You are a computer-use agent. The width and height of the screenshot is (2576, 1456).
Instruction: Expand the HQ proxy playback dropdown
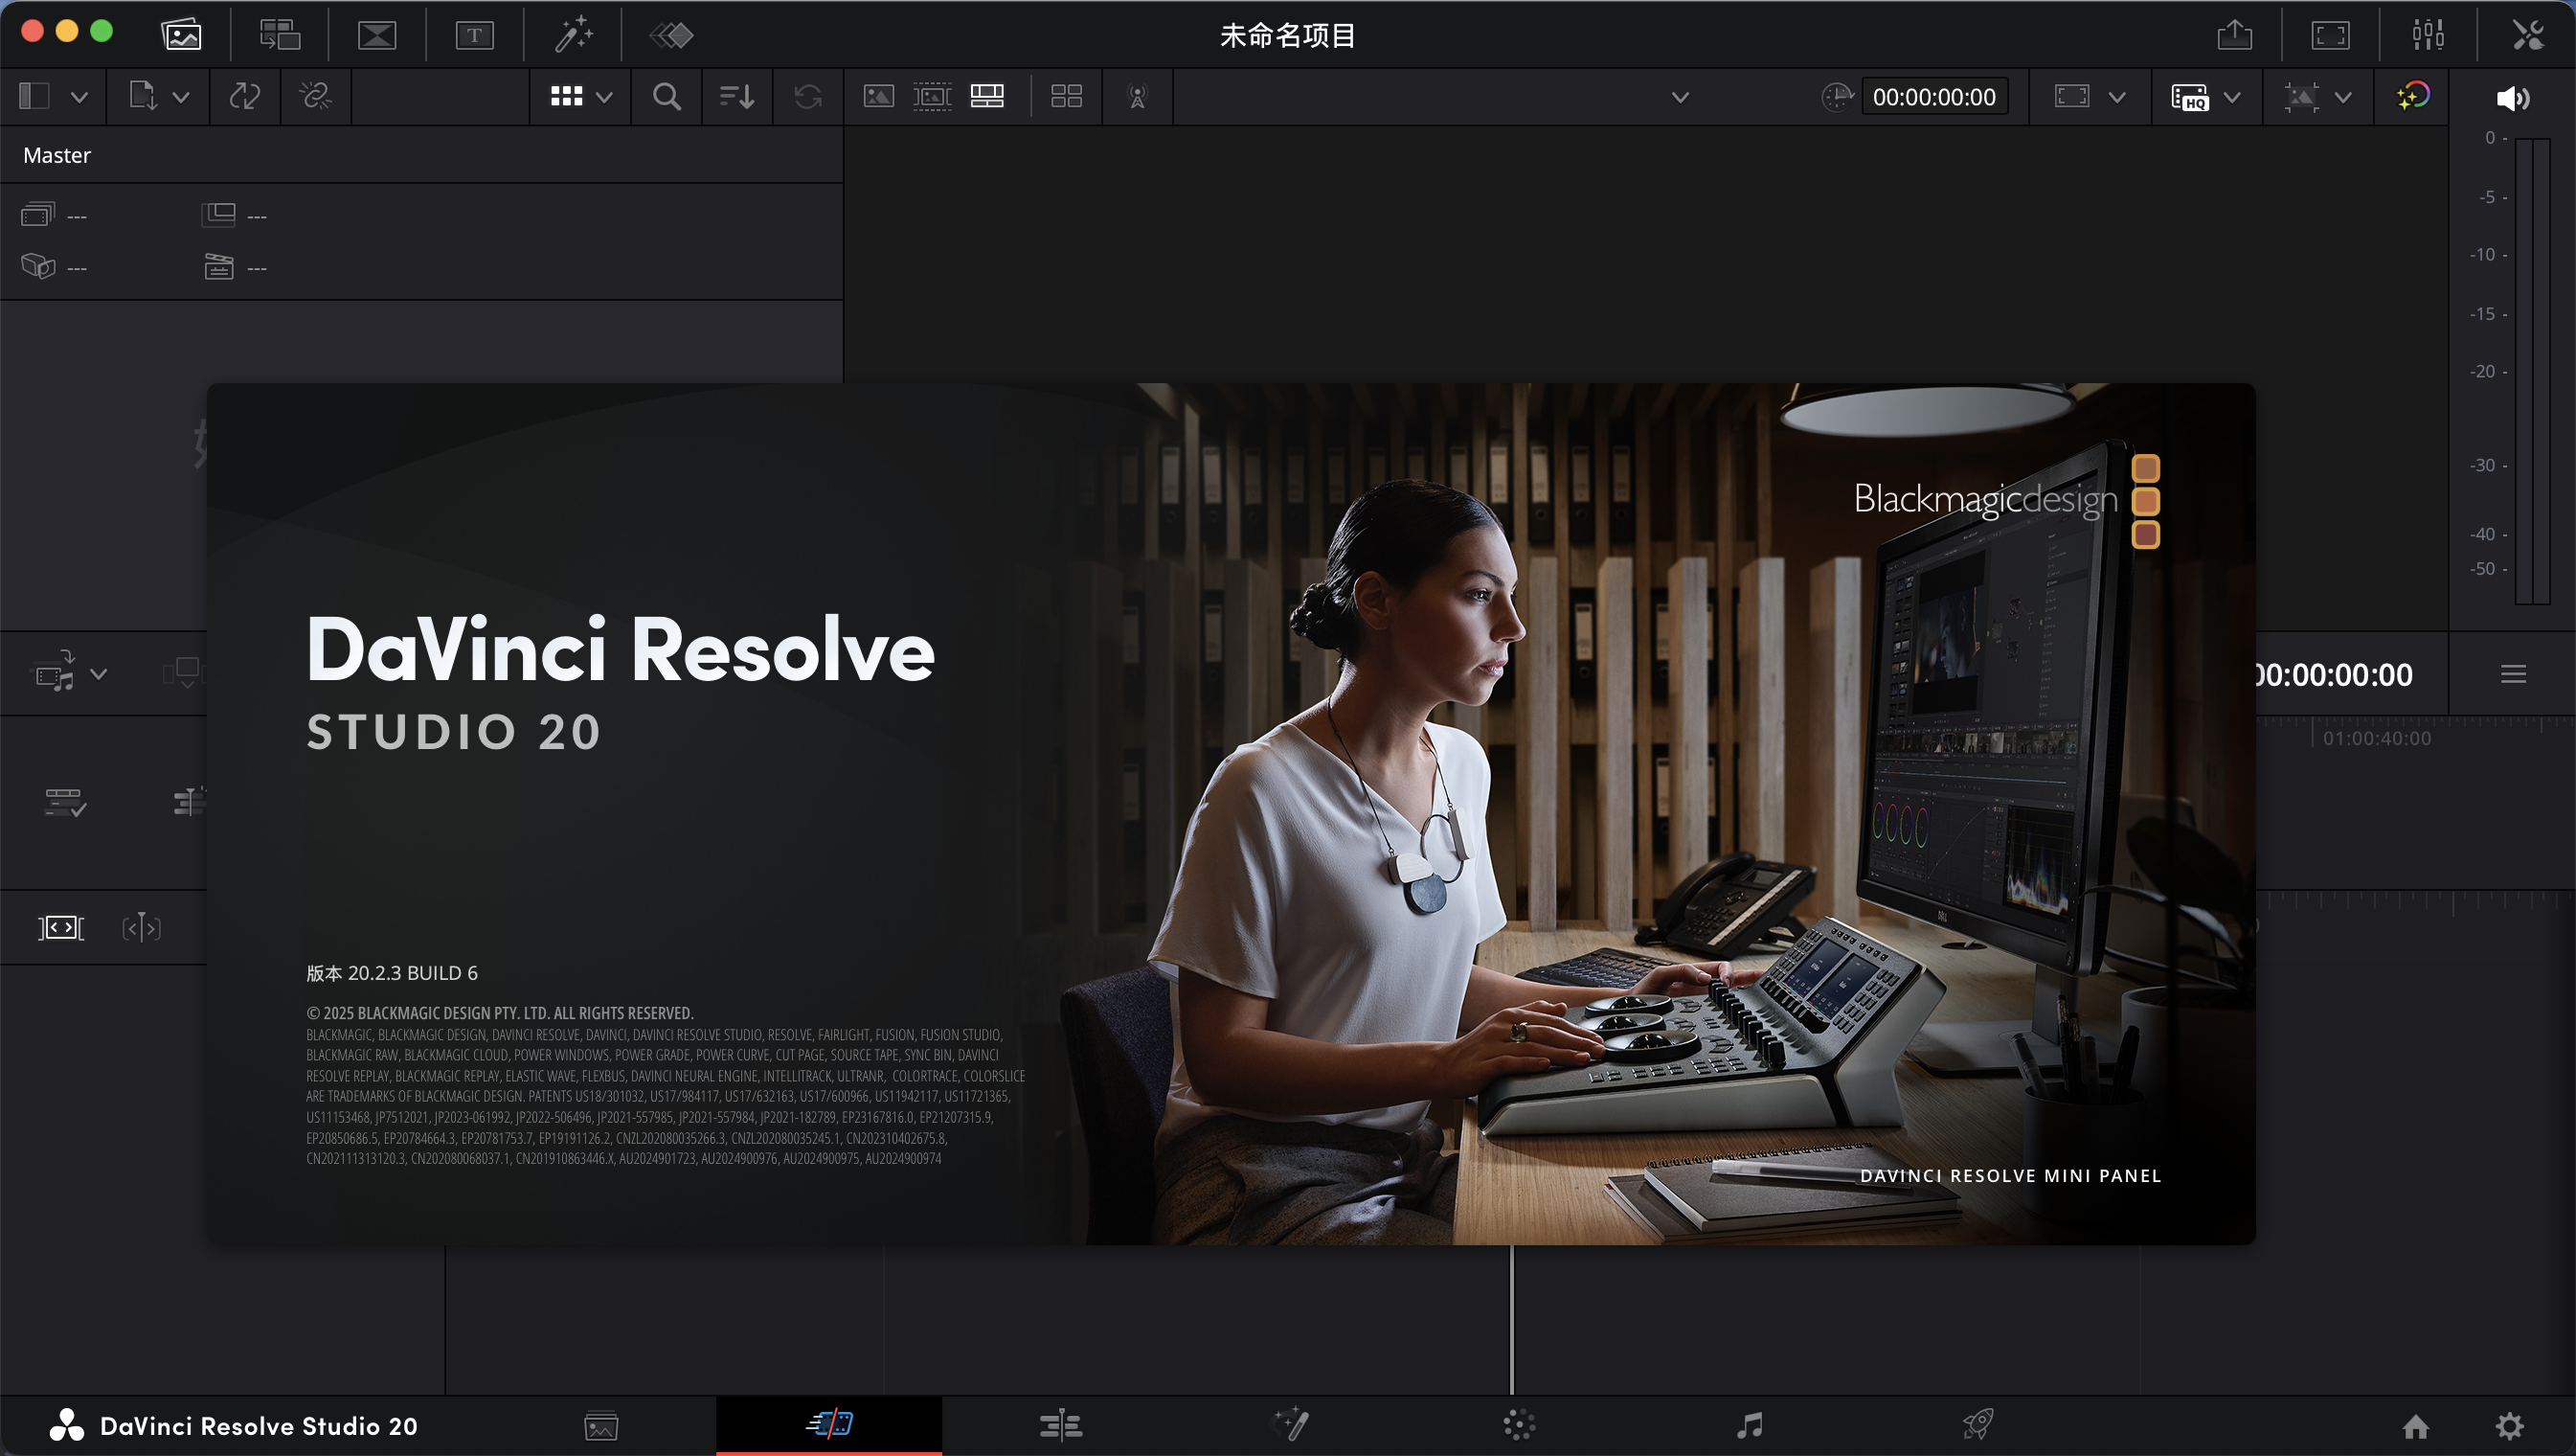pos(2232,98)
